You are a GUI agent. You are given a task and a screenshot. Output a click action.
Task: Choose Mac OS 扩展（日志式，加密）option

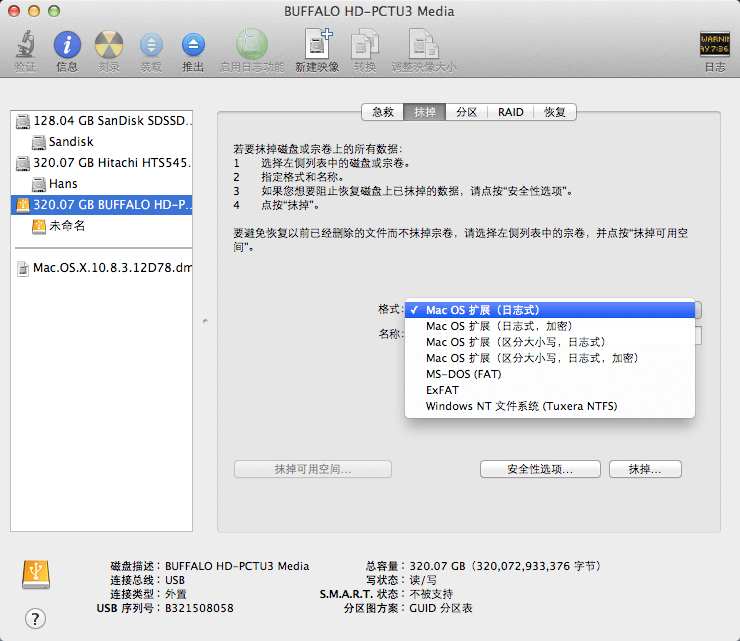click(x=550, y=326)
